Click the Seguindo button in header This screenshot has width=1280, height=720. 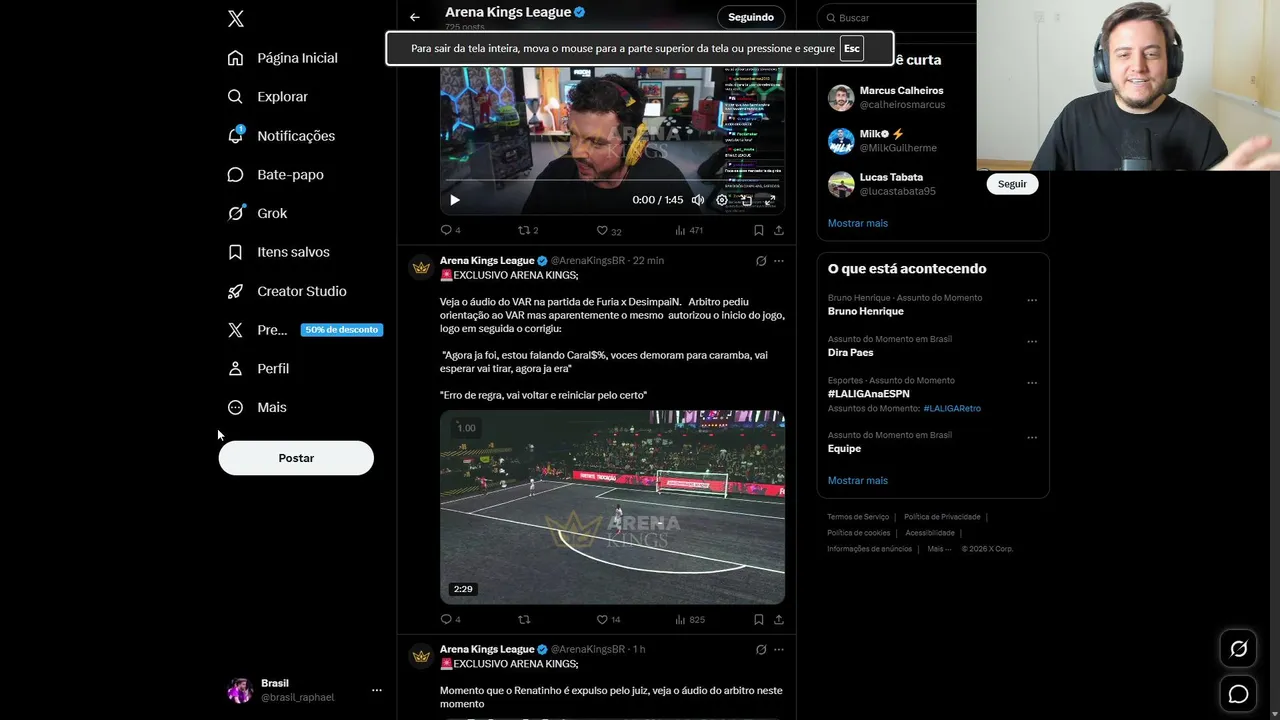(751, 17)
